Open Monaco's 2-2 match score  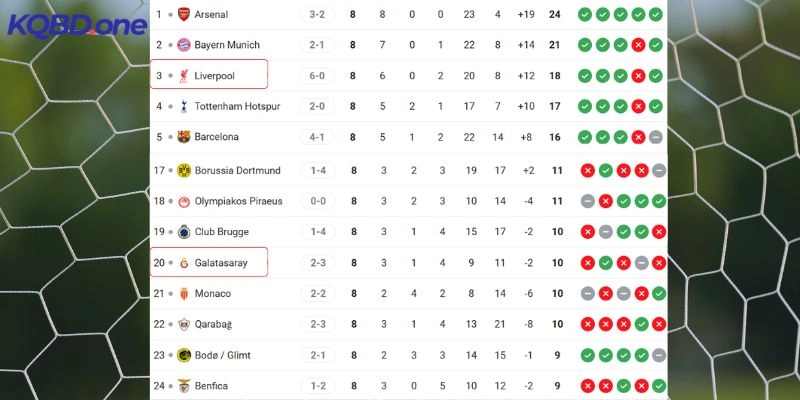(317, 294)
